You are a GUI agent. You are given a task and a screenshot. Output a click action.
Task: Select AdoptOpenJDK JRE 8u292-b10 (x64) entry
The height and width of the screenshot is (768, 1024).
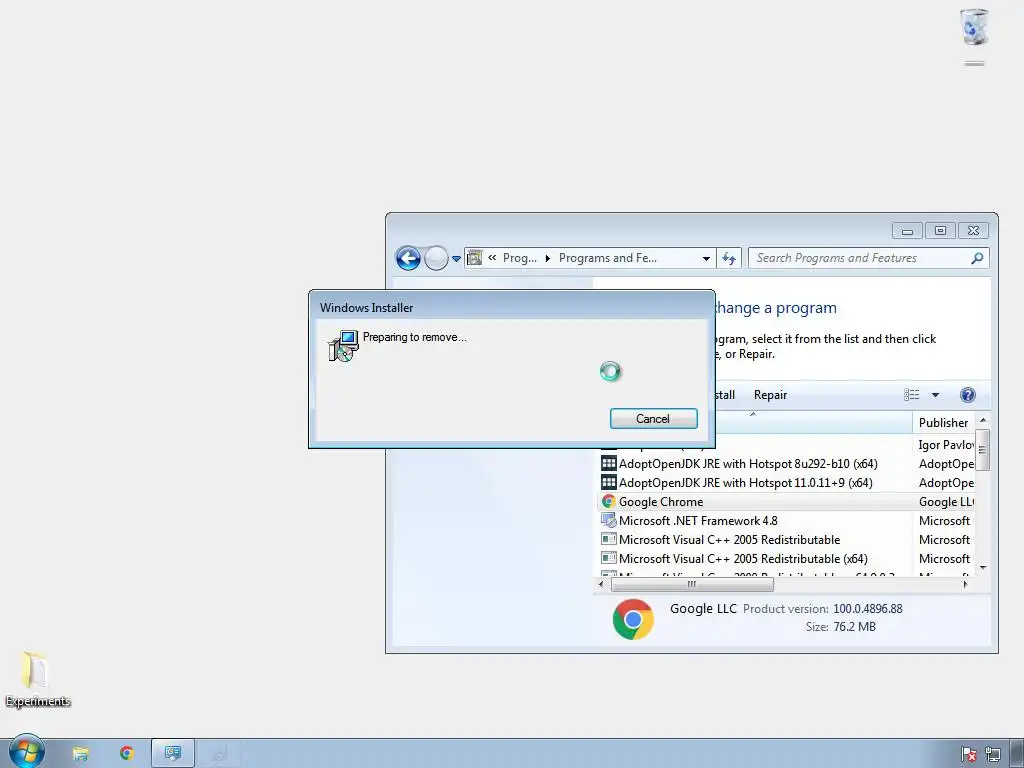748,464
